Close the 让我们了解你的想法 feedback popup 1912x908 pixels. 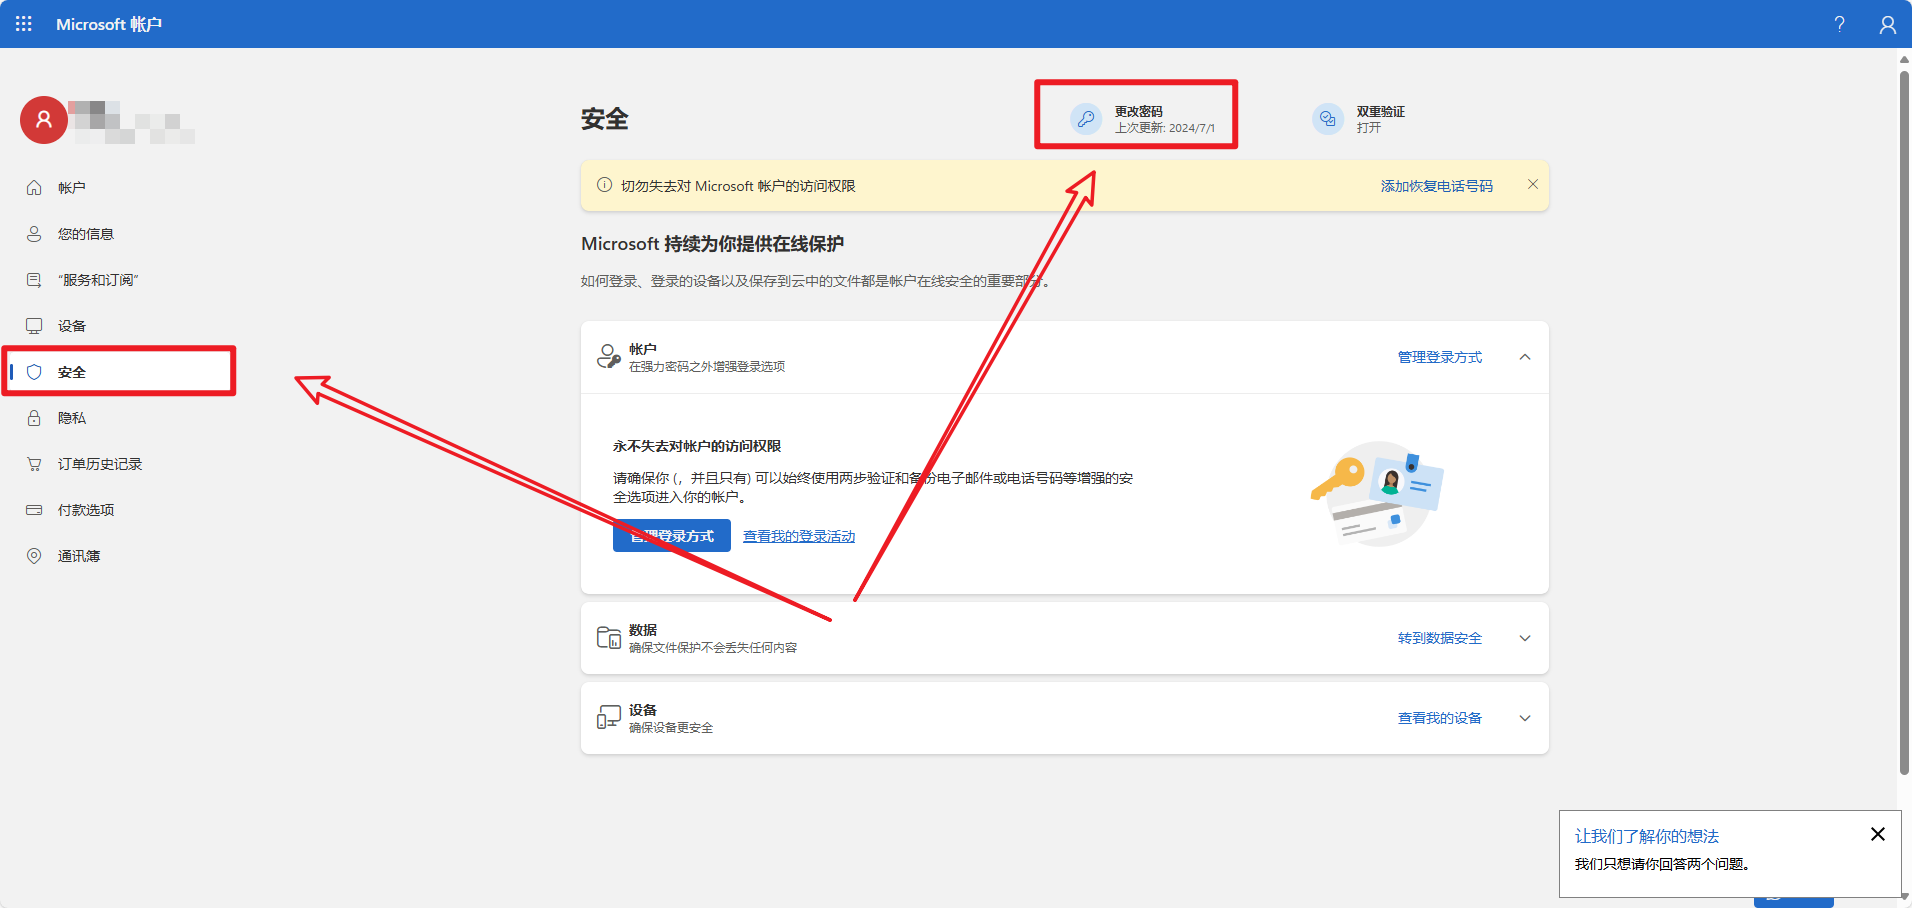tap(1877, 834)
